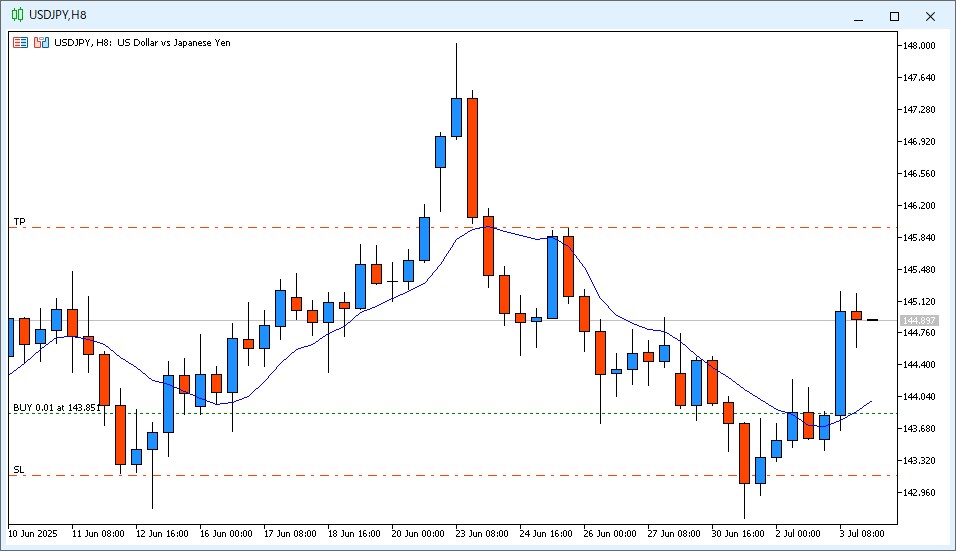Open the one-click trading panel icon

point(21,43)
